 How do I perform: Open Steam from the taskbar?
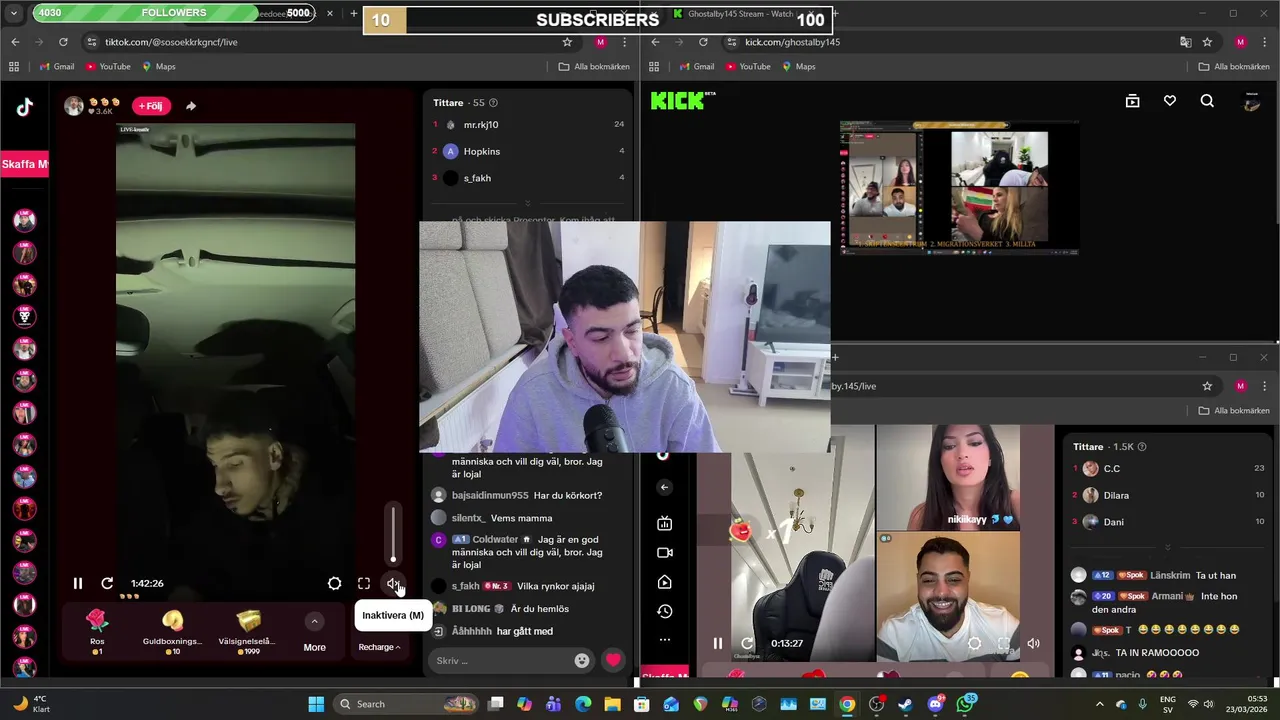click(x=905, y=704)
